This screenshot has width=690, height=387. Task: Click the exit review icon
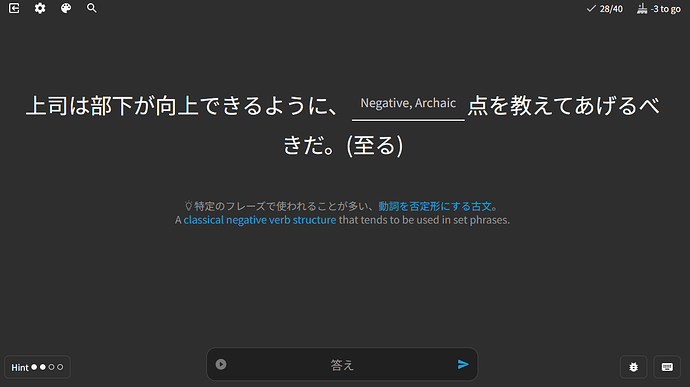(14, 8)
